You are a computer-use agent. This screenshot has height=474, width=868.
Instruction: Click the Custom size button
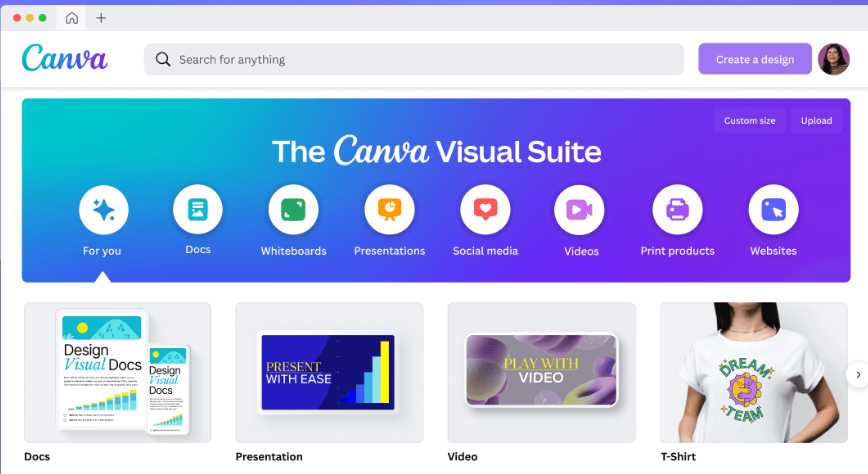tap(749, 121)
